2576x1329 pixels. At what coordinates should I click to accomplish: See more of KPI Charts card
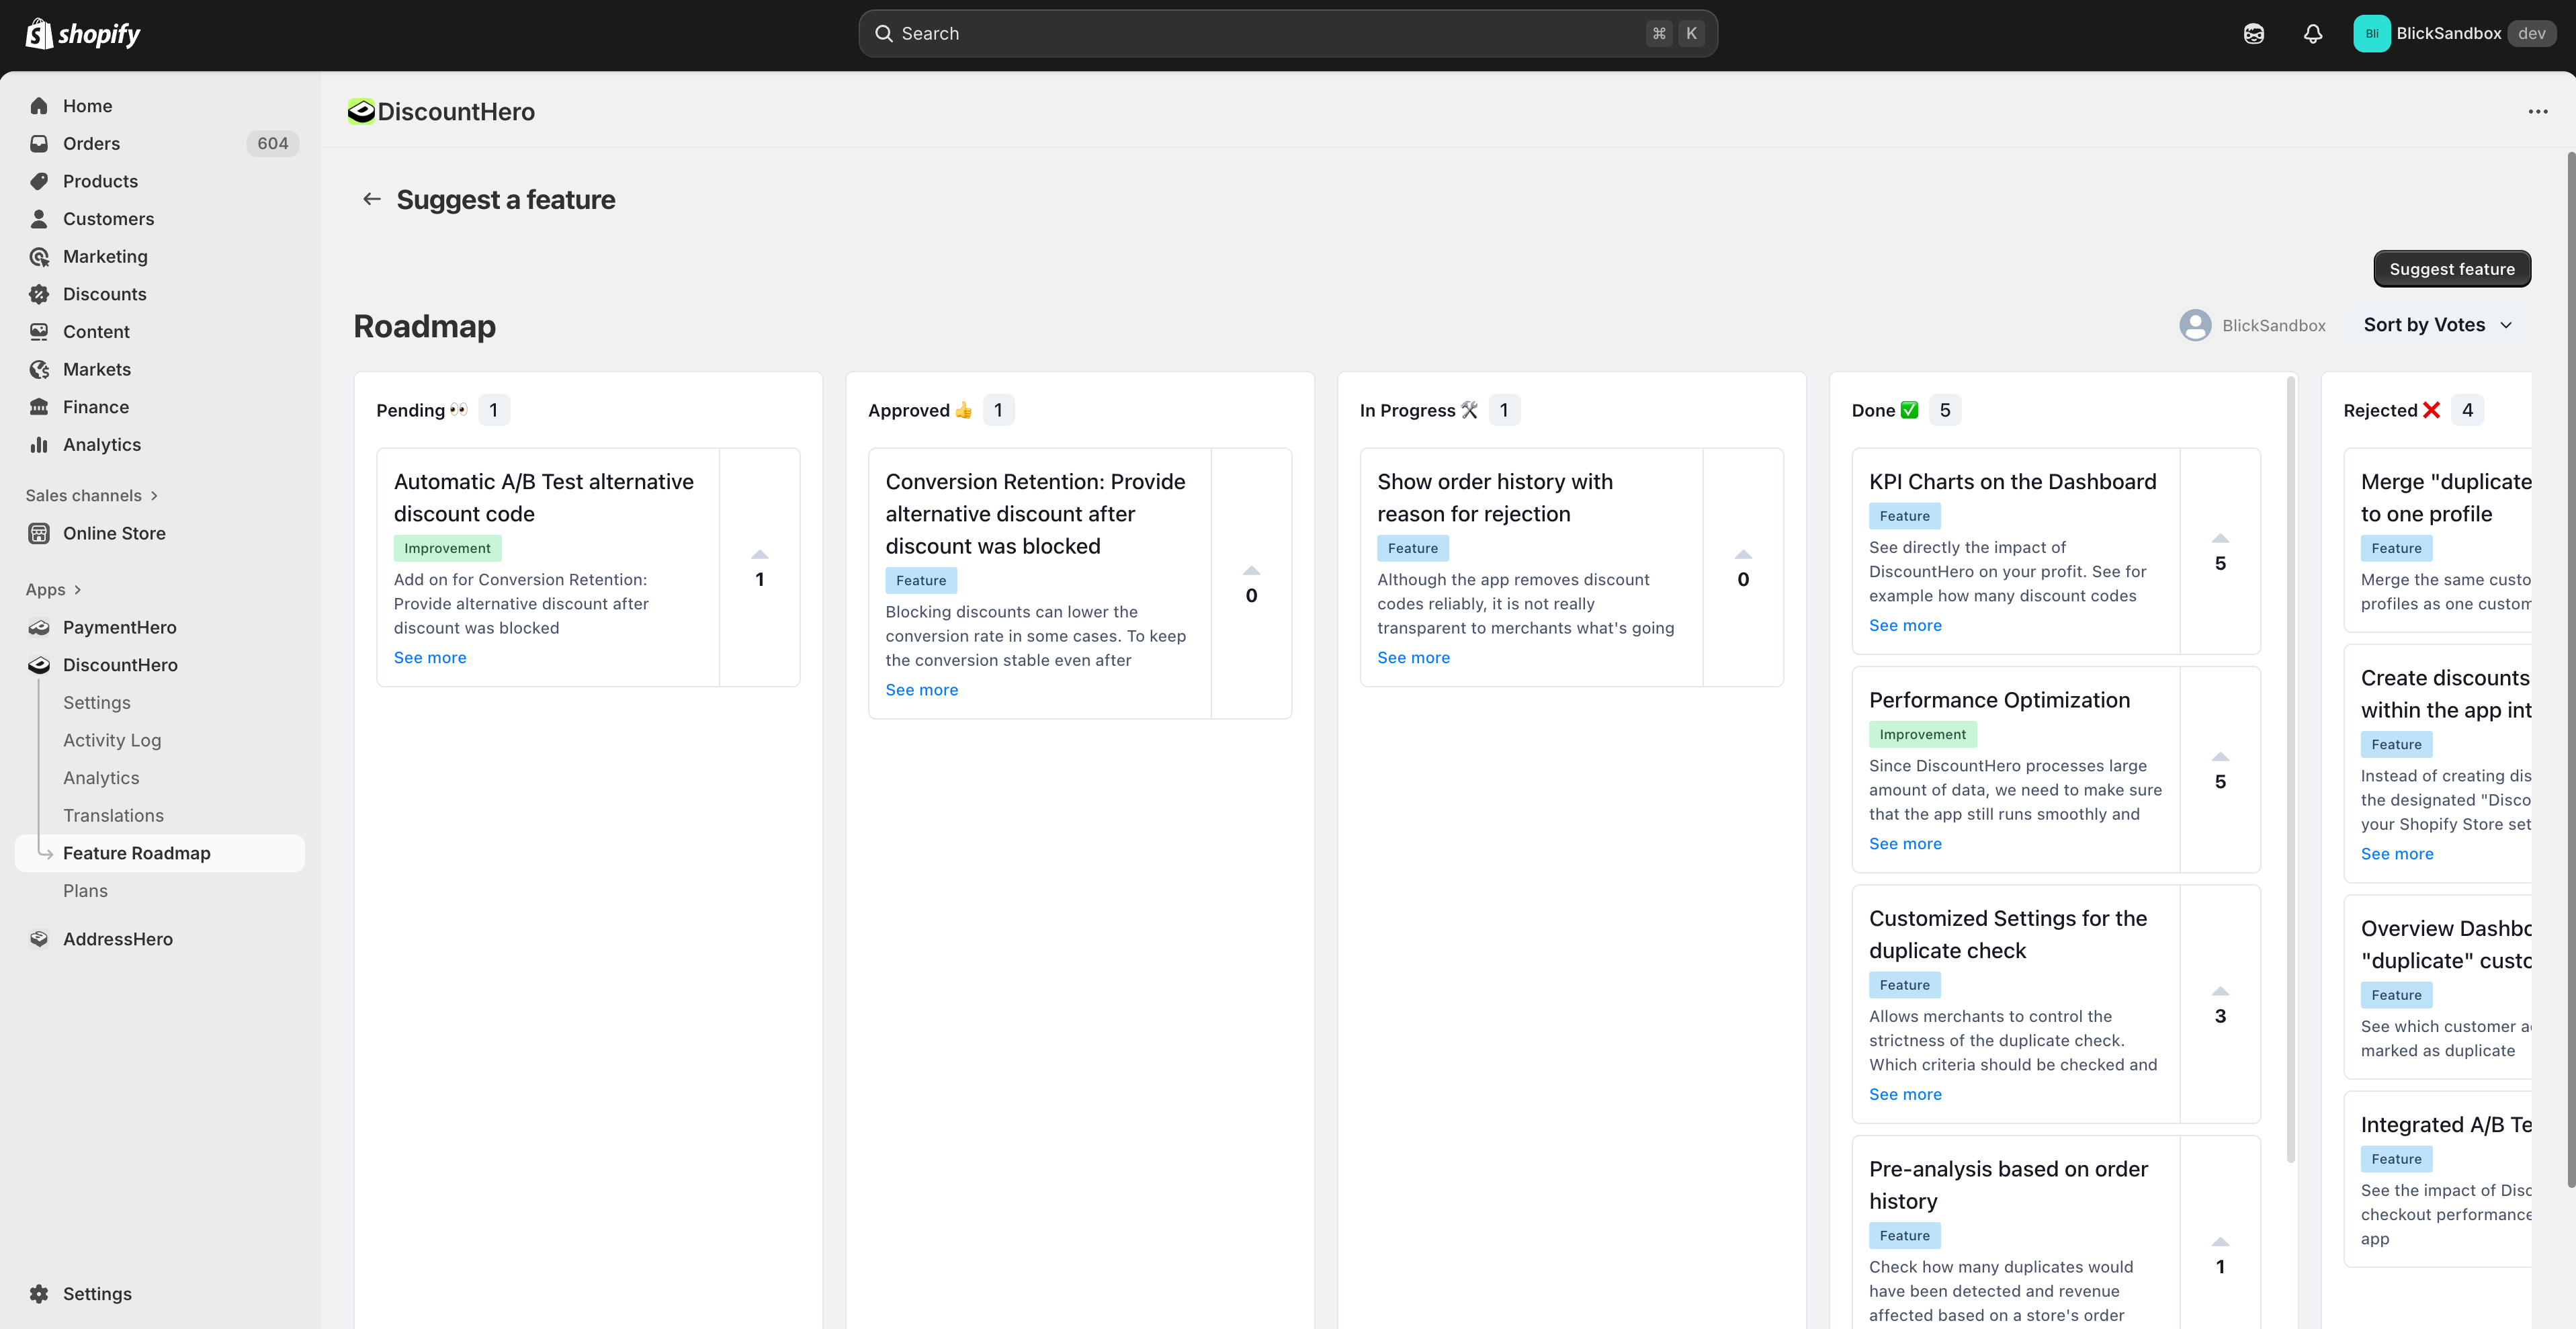point(1905,626)
